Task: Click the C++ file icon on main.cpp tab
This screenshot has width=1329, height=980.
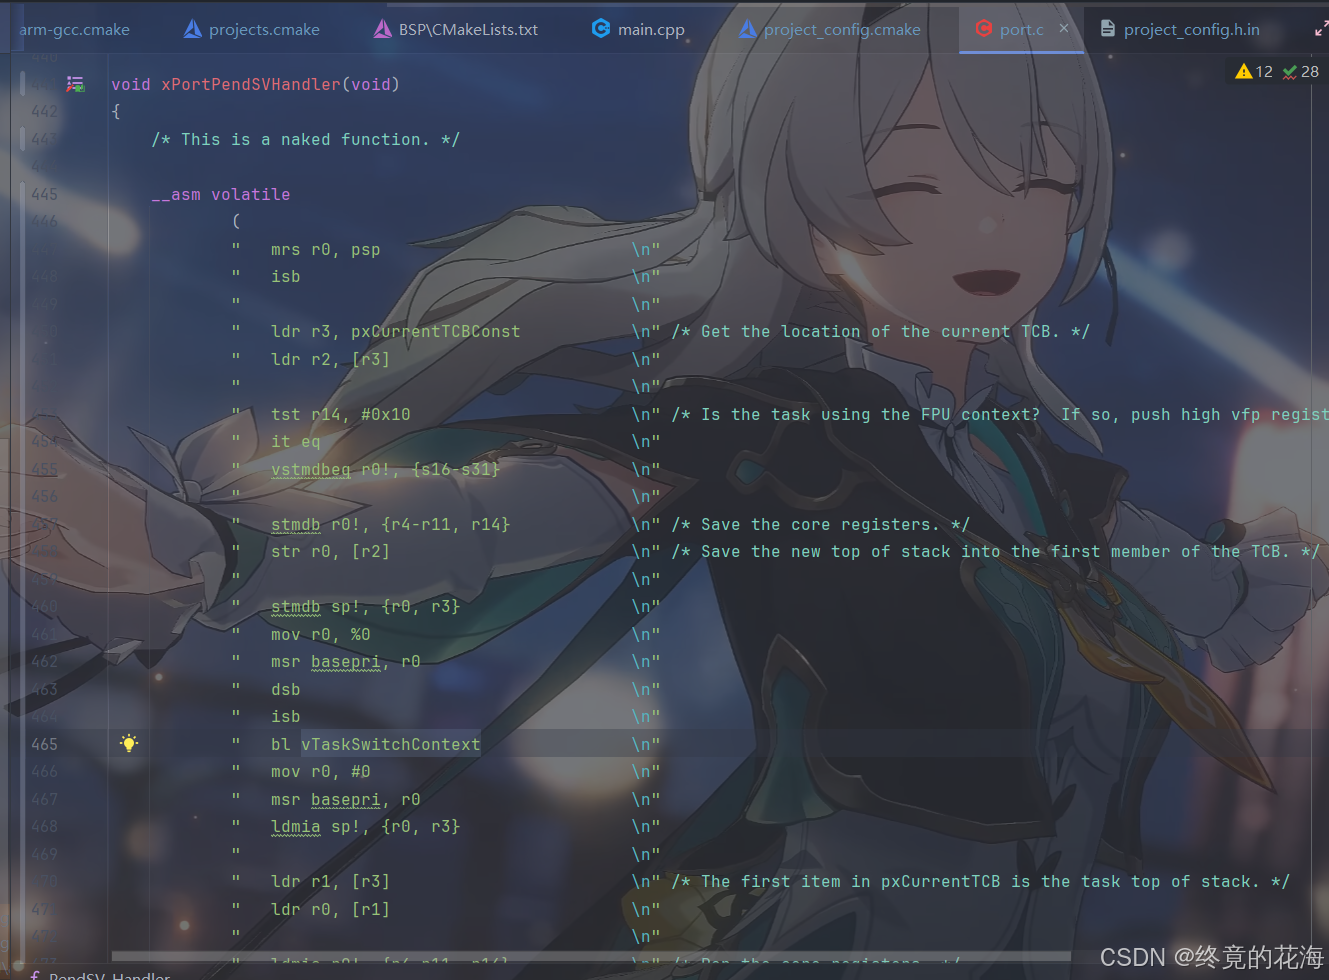Action: pyautogui.click(x=601, y=29)
